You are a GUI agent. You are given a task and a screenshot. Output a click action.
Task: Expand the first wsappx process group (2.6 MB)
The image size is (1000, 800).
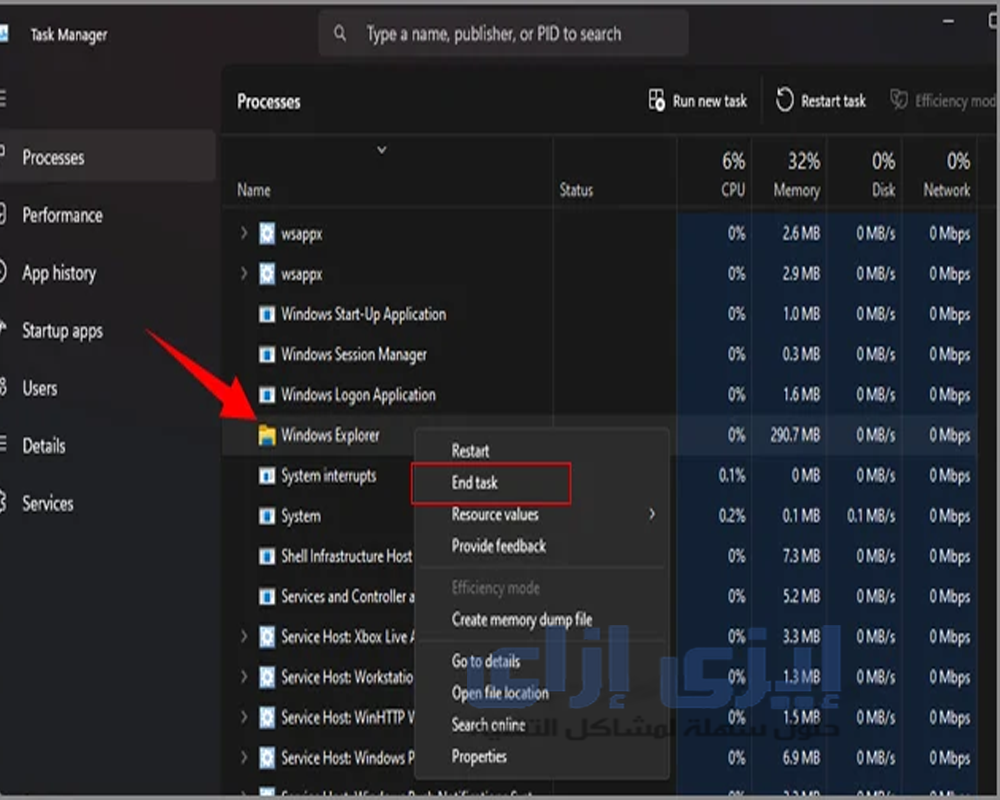[244, 233]
